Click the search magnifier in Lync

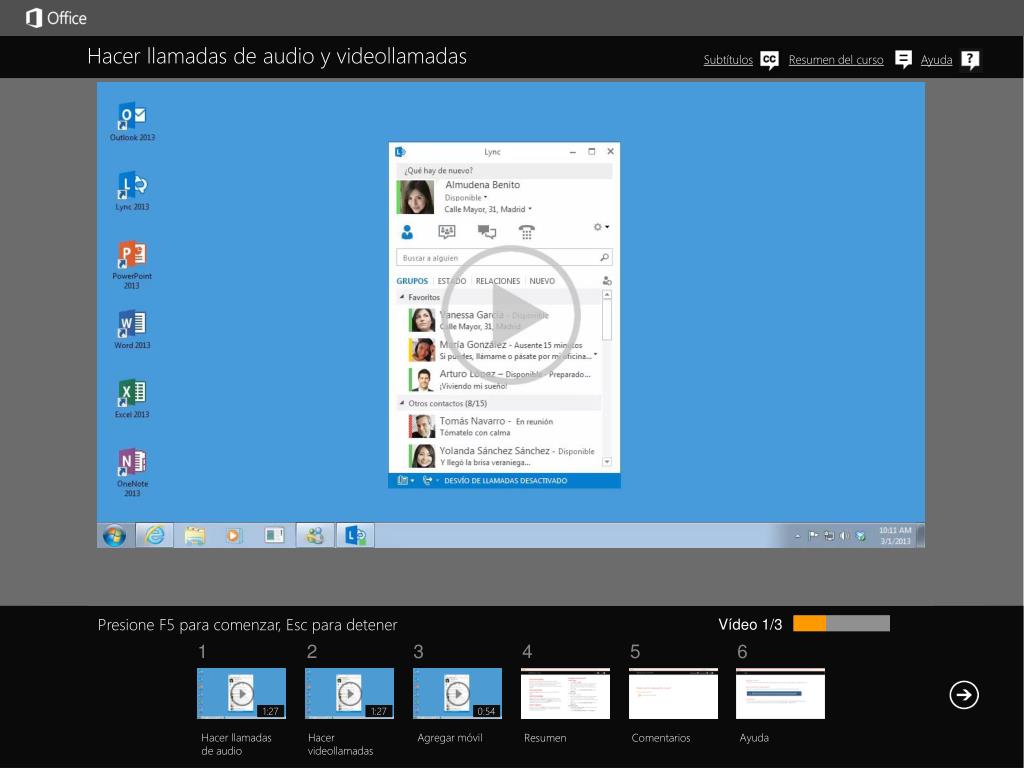[x=604, y=257]
